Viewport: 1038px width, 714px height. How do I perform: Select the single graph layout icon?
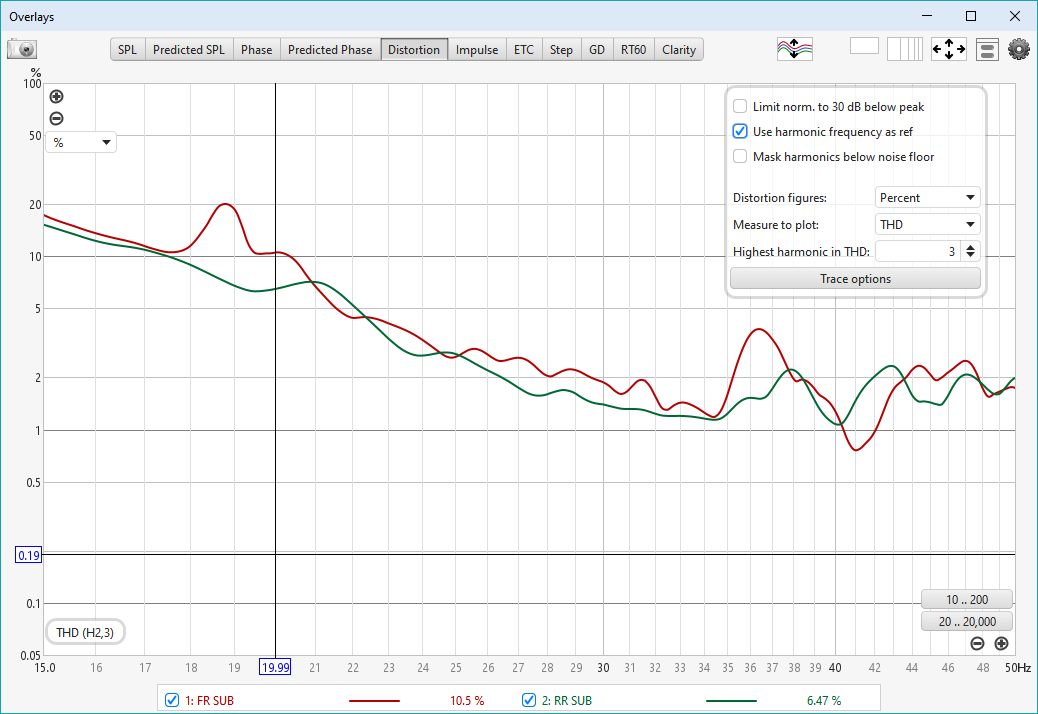(864, 46)
